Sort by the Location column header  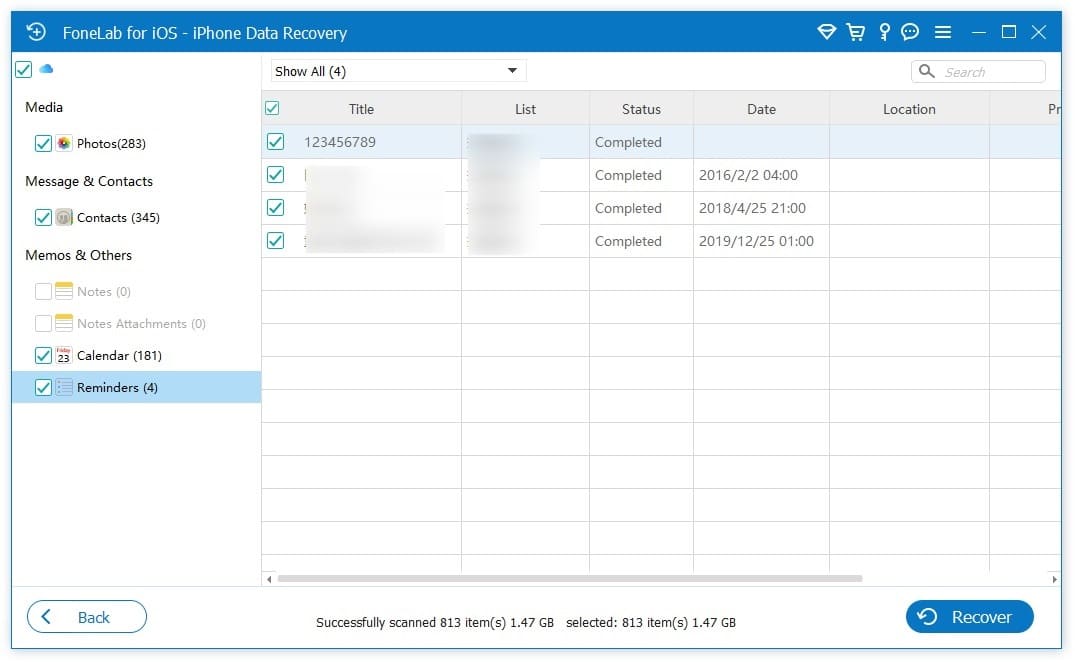tap(909, 108)
